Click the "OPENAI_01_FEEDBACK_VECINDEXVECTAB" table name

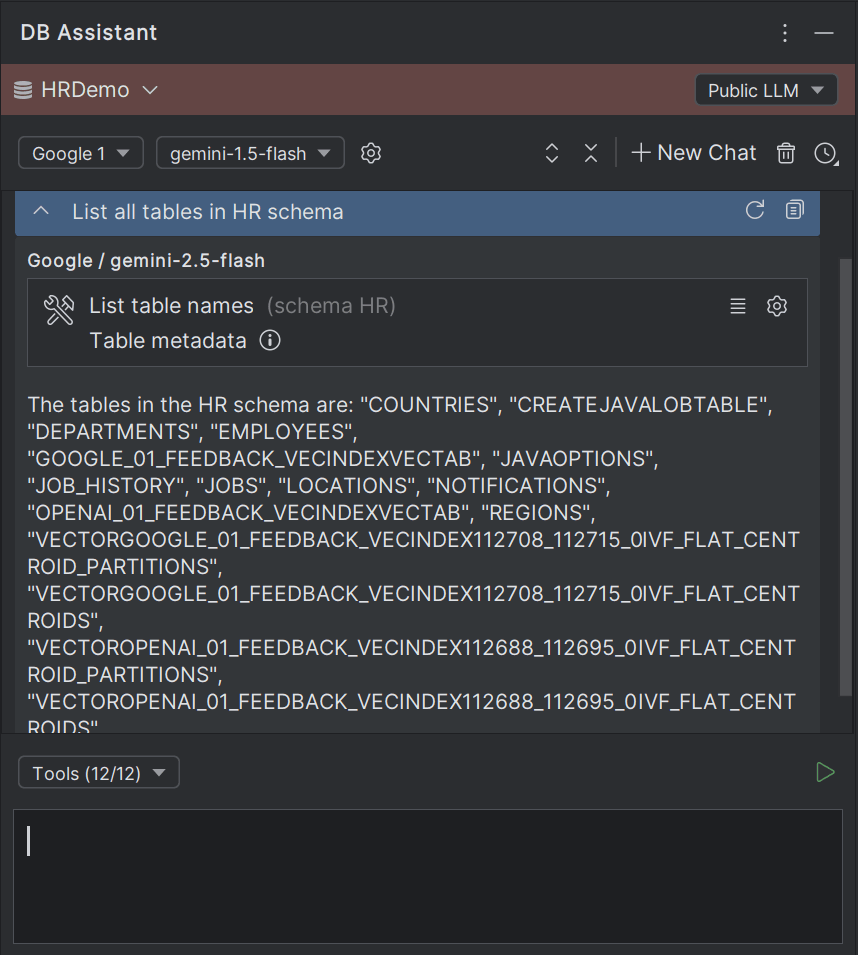pos(248,513)
